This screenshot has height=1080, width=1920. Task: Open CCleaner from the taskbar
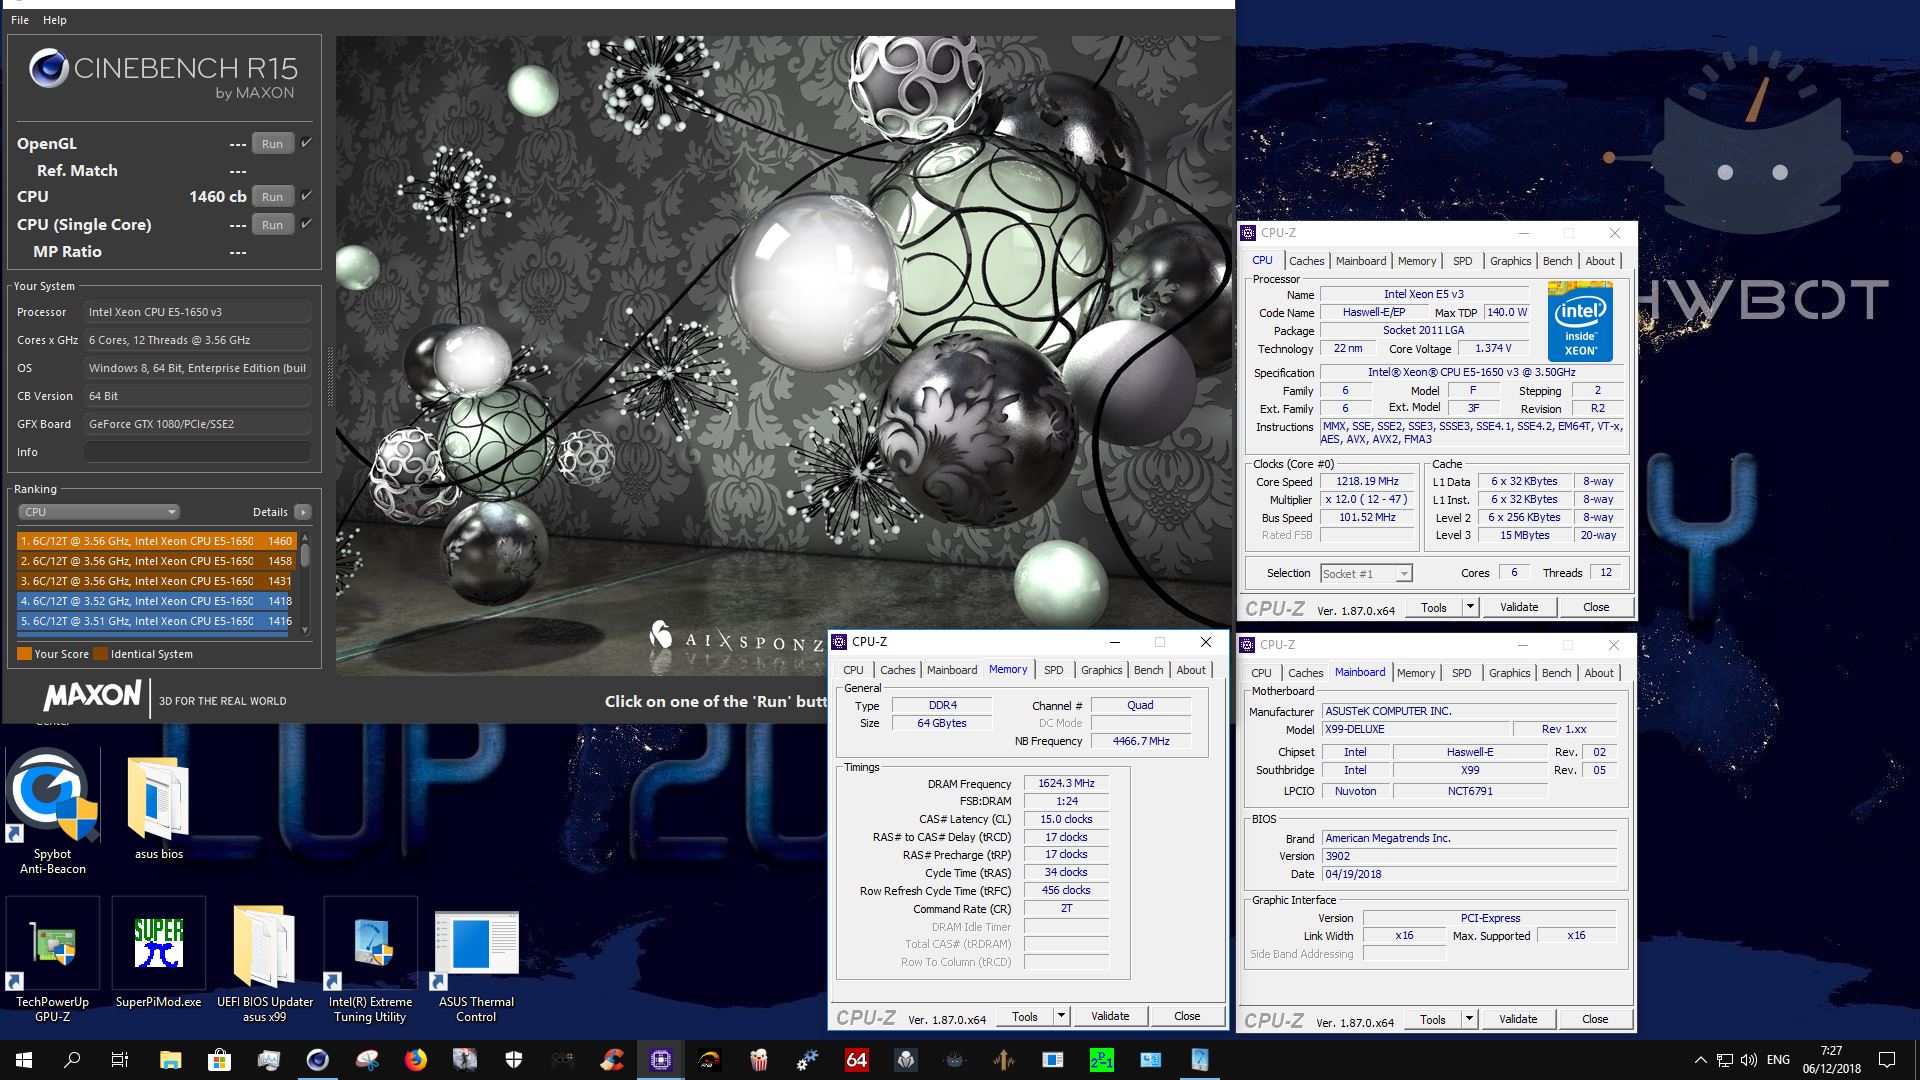(x=611, y=1060)
